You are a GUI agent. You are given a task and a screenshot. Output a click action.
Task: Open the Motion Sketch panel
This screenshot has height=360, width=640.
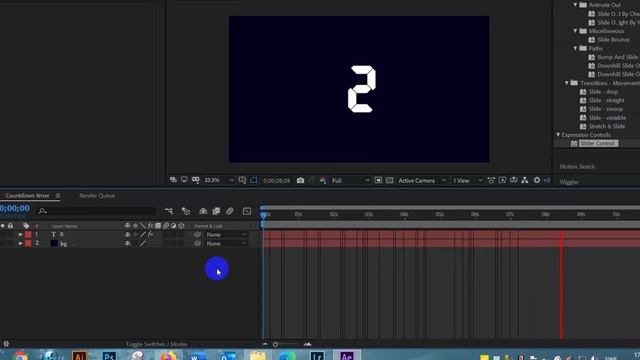click(x=577, y=167)
